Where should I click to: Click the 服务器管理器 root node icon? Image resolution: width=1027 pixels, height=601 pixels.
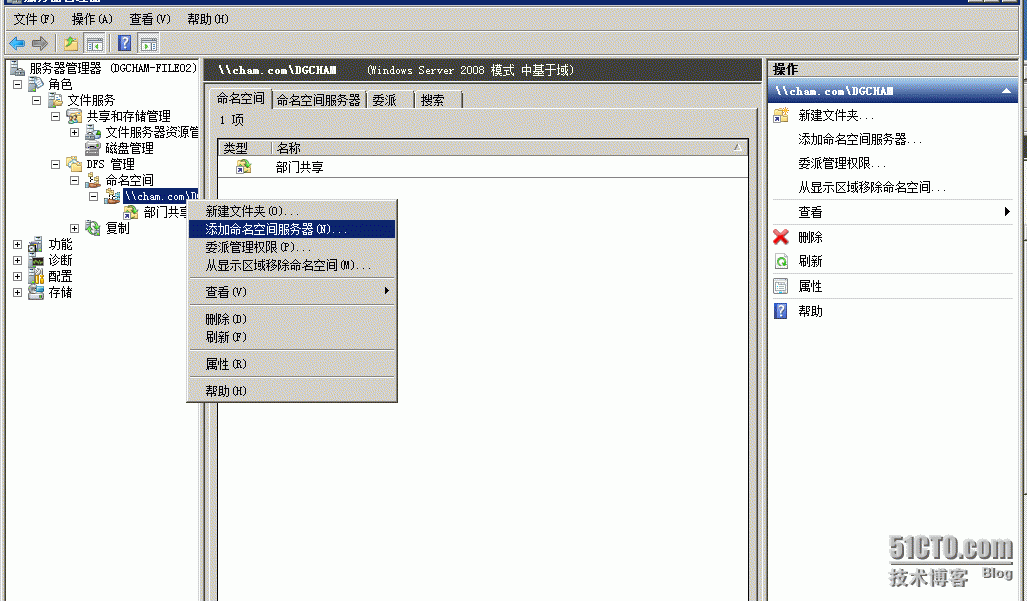tap(18, 68)
